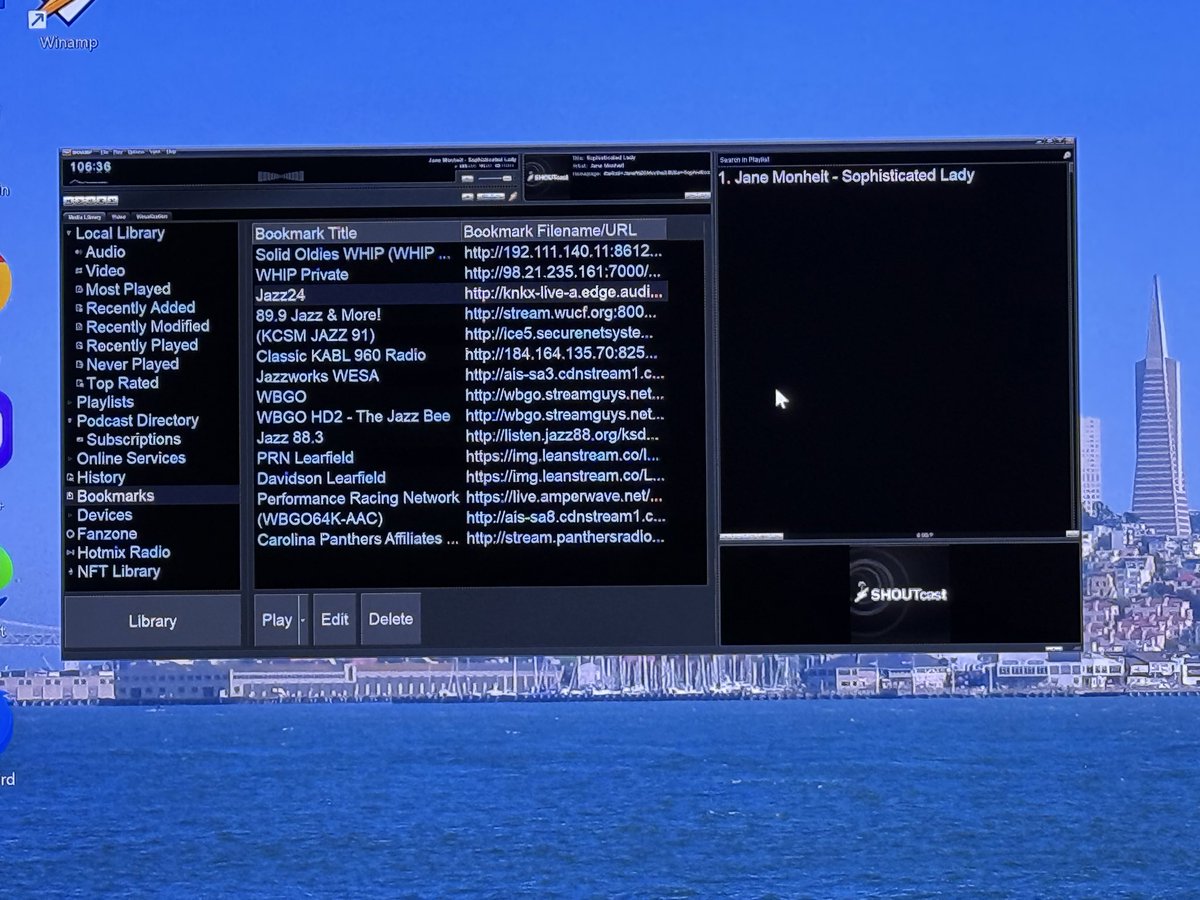Open the Recently Played view

tap(142, 346)
